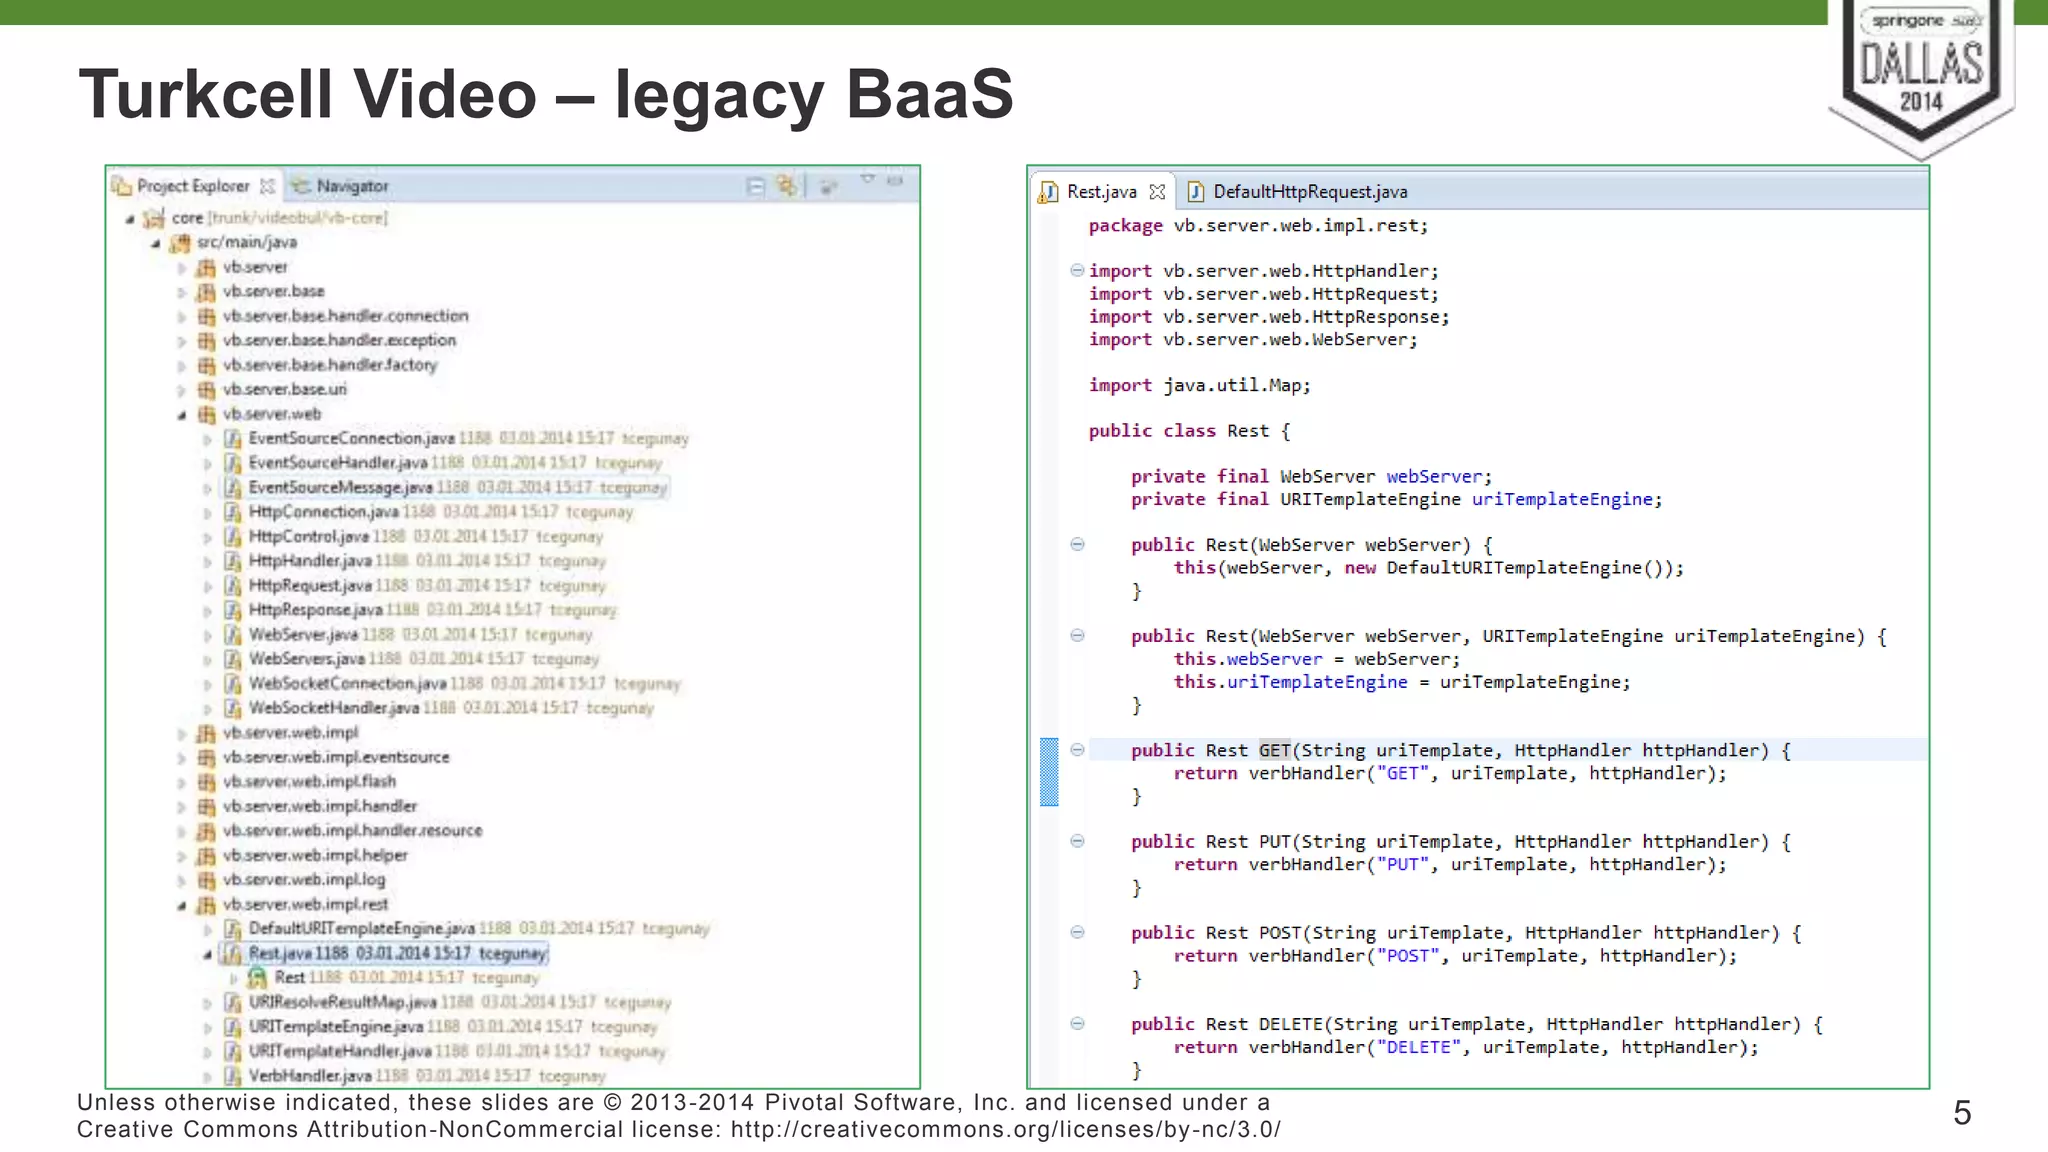Fold the GET method in the editor

click(1077, 750)
